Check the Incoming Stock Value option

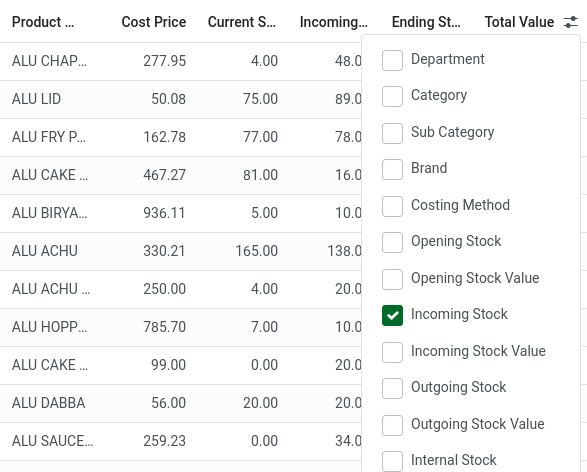click(392, 352)
